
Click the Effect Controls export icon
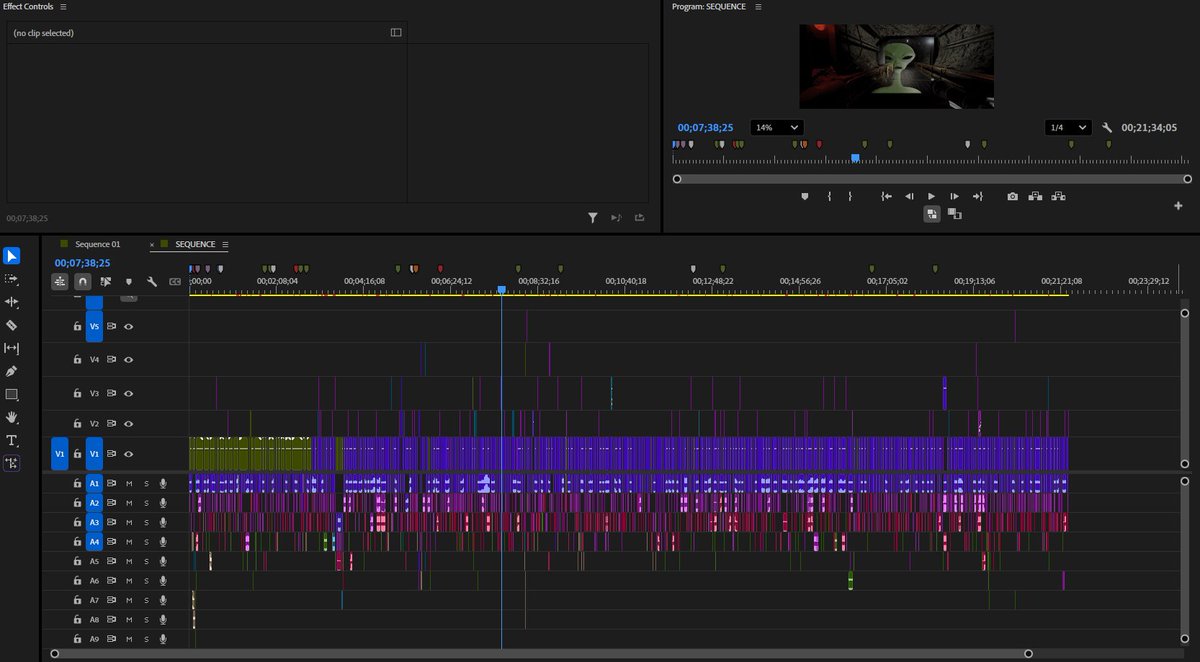[640, 217]
